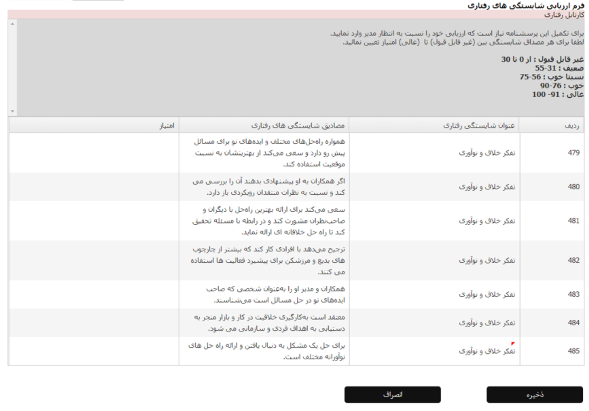Click تفکر خلاق و نوآوری in row 484

pos(487,323)
